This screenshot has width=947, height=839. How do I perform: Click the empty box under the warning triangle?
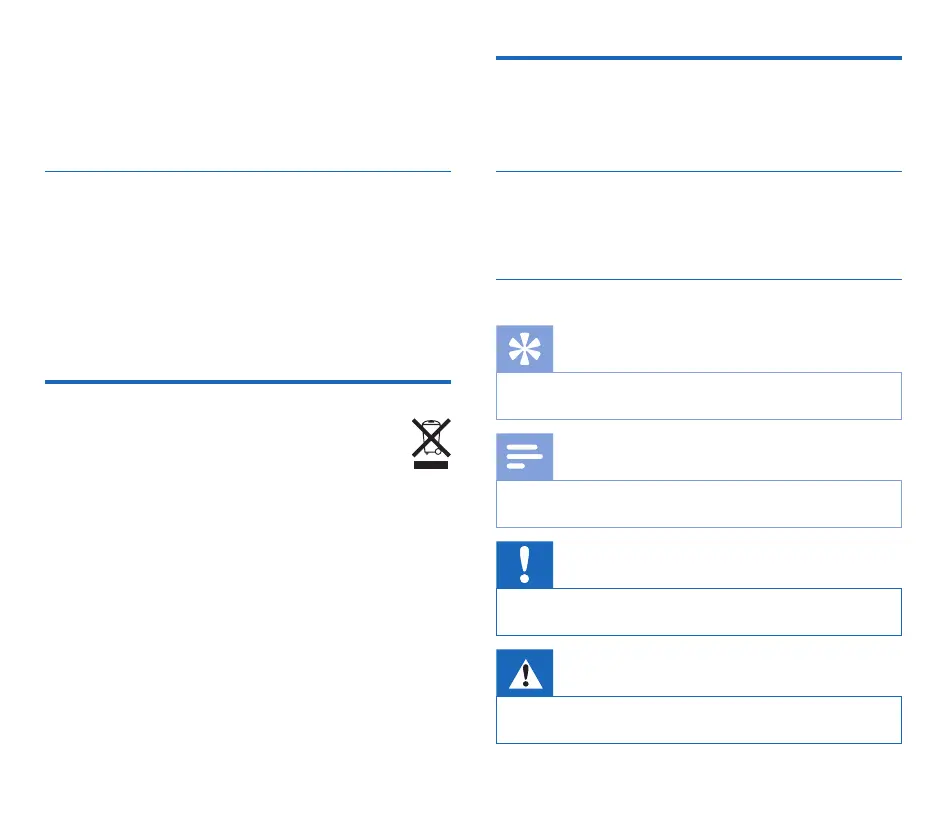click(699, 720)
